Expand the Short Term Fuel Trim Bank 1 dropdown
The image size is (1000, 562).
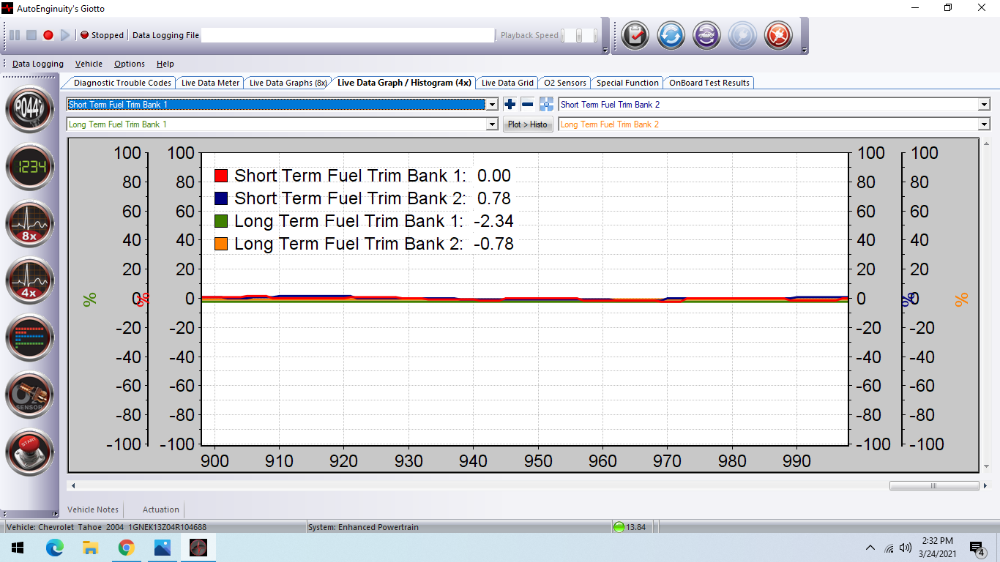coord(491,104)
